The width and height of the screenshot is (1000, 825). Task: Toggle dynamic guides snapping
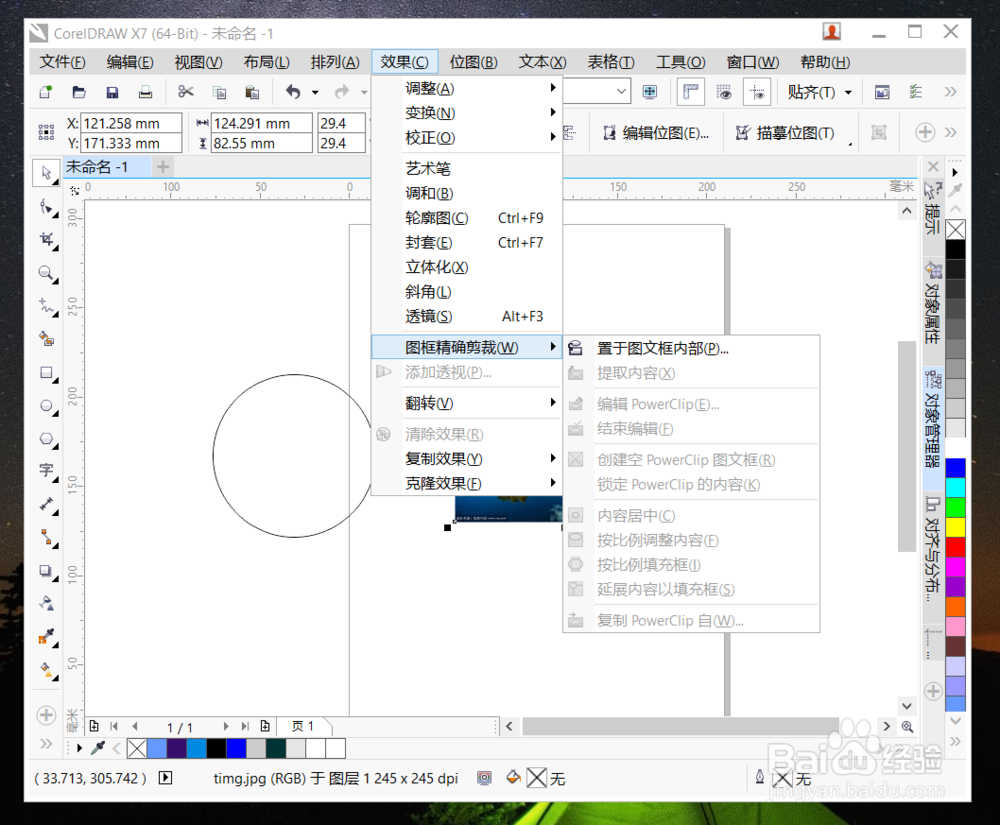pyautogui.click(x=757, y=91)
